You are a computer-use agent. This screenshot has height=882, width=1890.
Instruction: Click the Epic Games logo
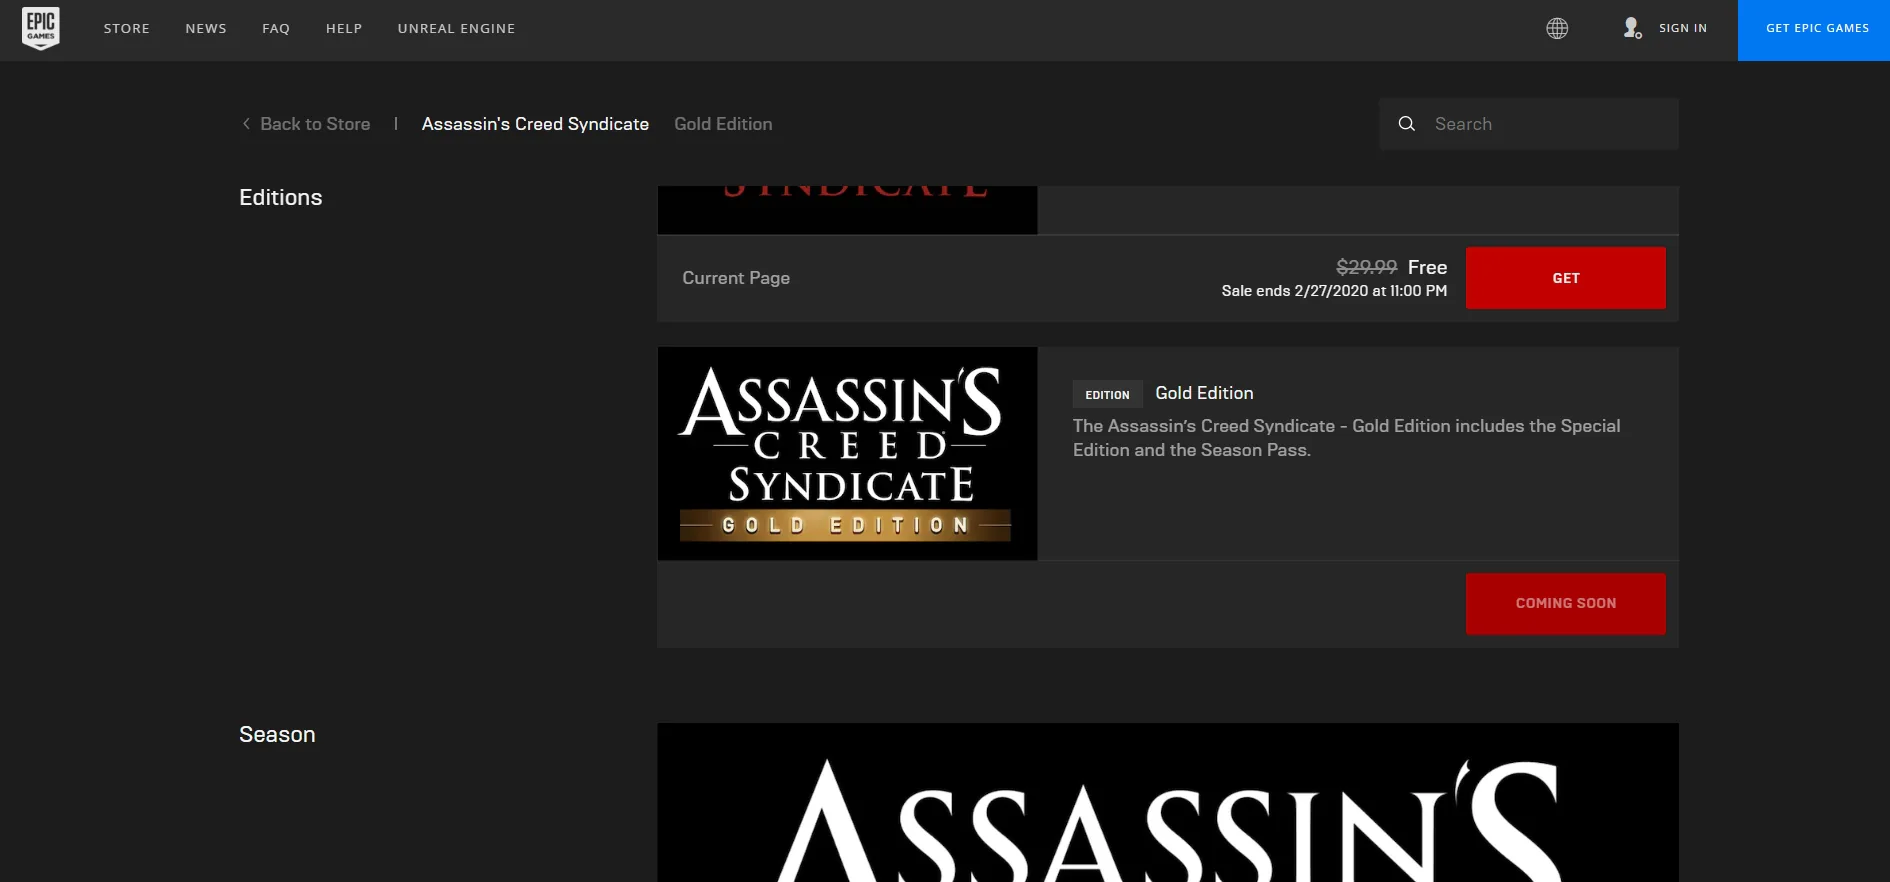pos(41,28)
